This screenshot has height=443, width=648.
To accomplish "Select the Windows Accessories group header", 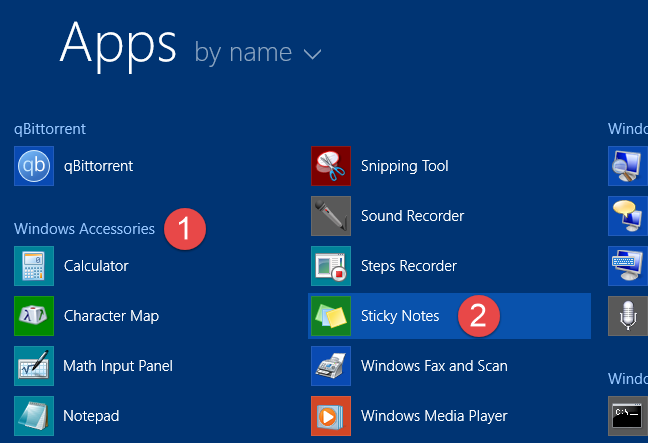I will click(x=84, y=229).
